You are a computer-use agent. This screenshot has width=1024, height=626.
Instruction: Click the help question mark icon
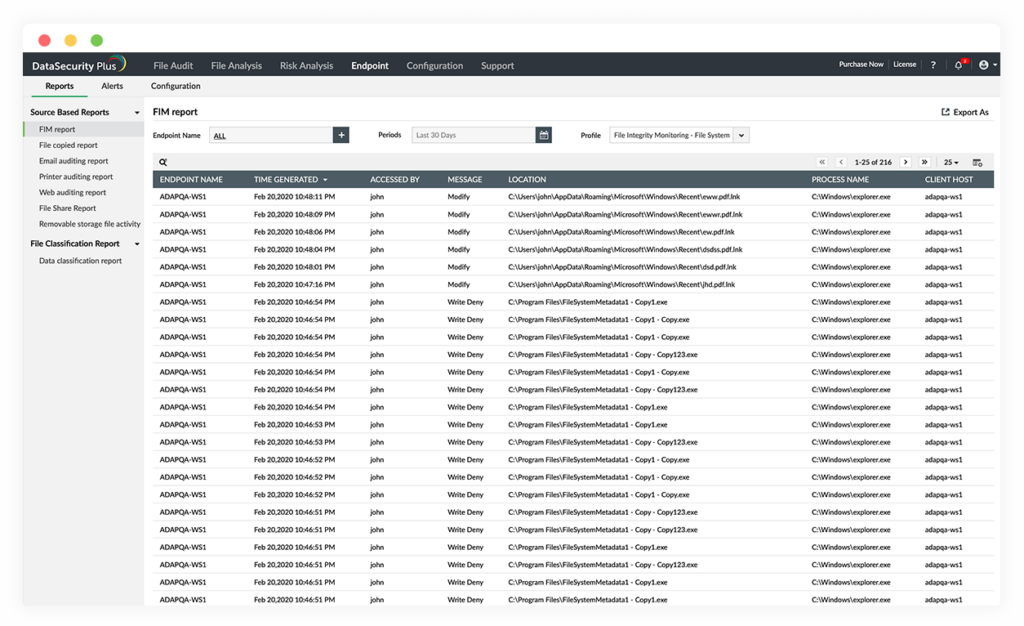[933, 63]
